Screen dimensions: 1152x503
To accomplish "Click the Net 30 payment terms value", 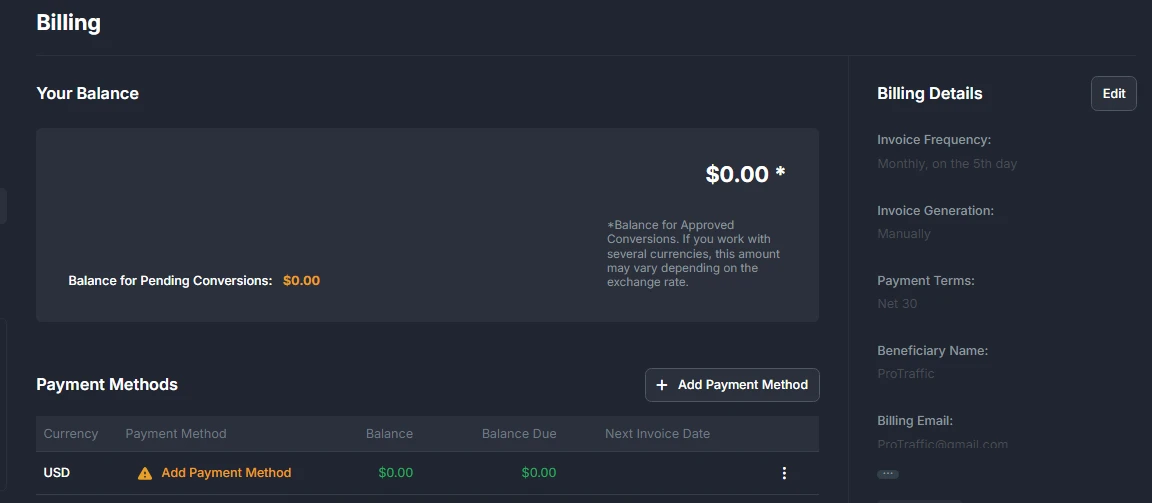I will coord(897,303).
